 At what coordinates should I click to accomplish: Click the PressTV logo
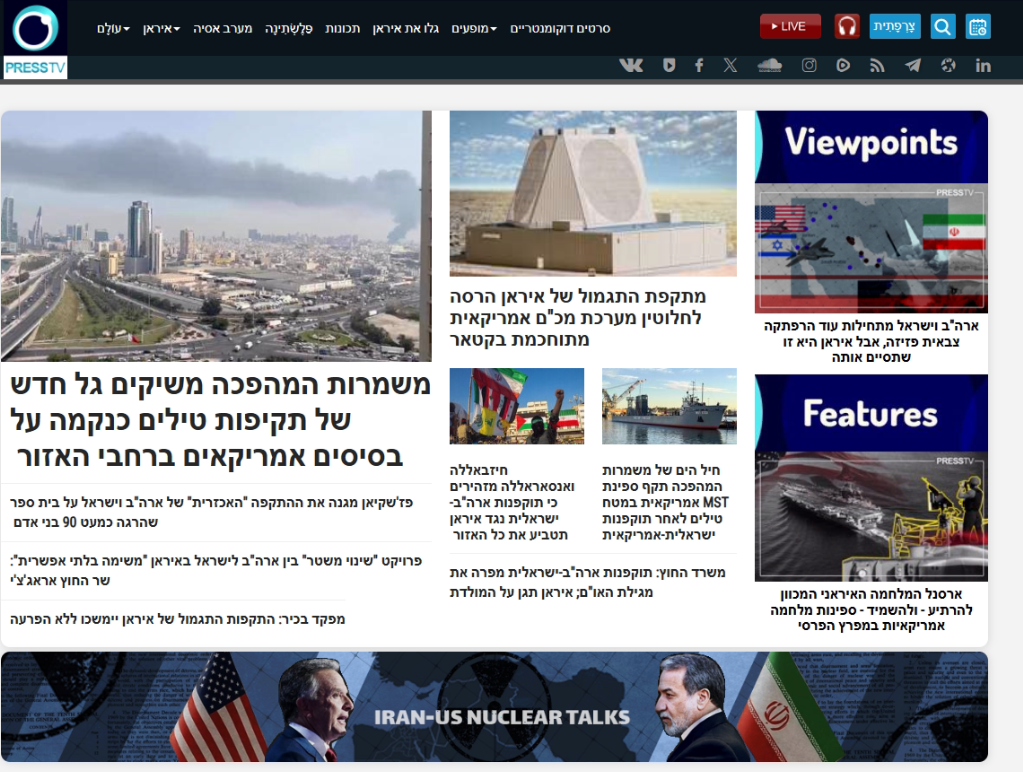35,40
